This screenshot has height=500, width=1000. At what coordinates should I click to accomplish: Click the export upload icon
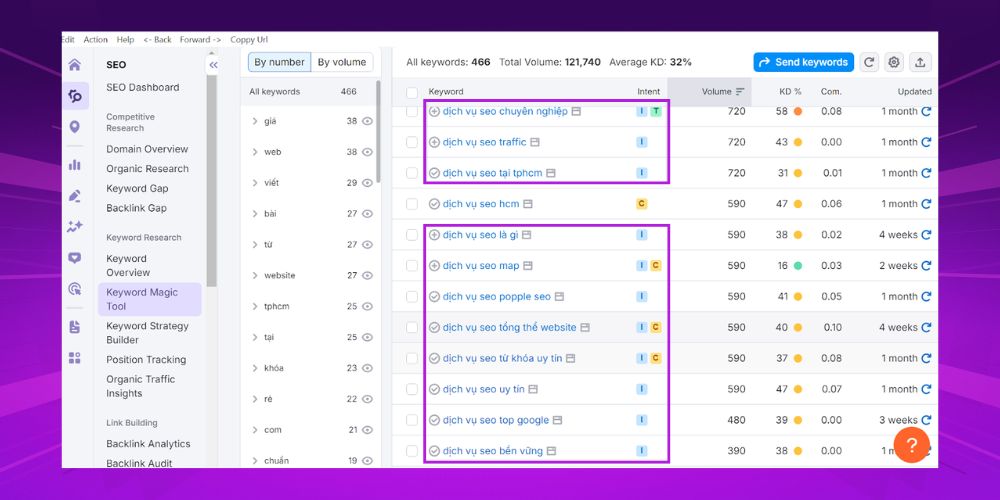pyautogui.click(x=920, y=62)
